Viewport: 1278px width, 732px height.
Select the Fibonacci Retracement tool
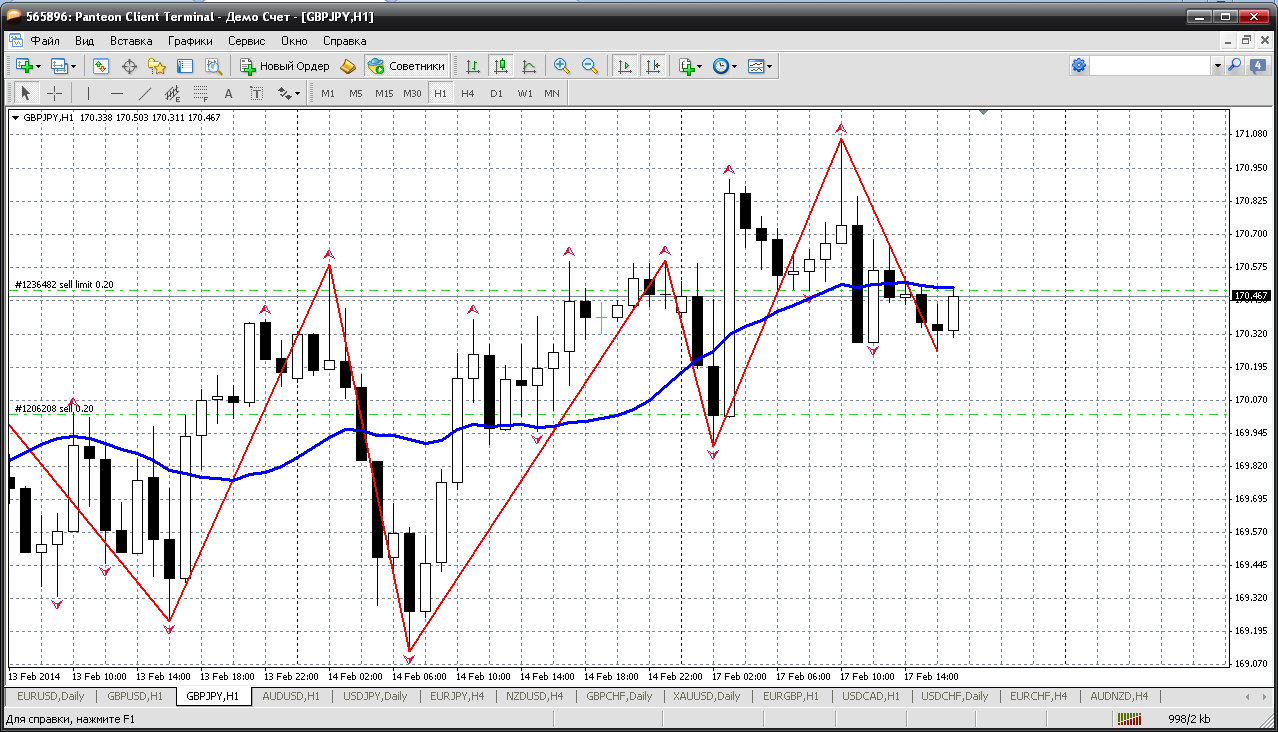[200, 93]
